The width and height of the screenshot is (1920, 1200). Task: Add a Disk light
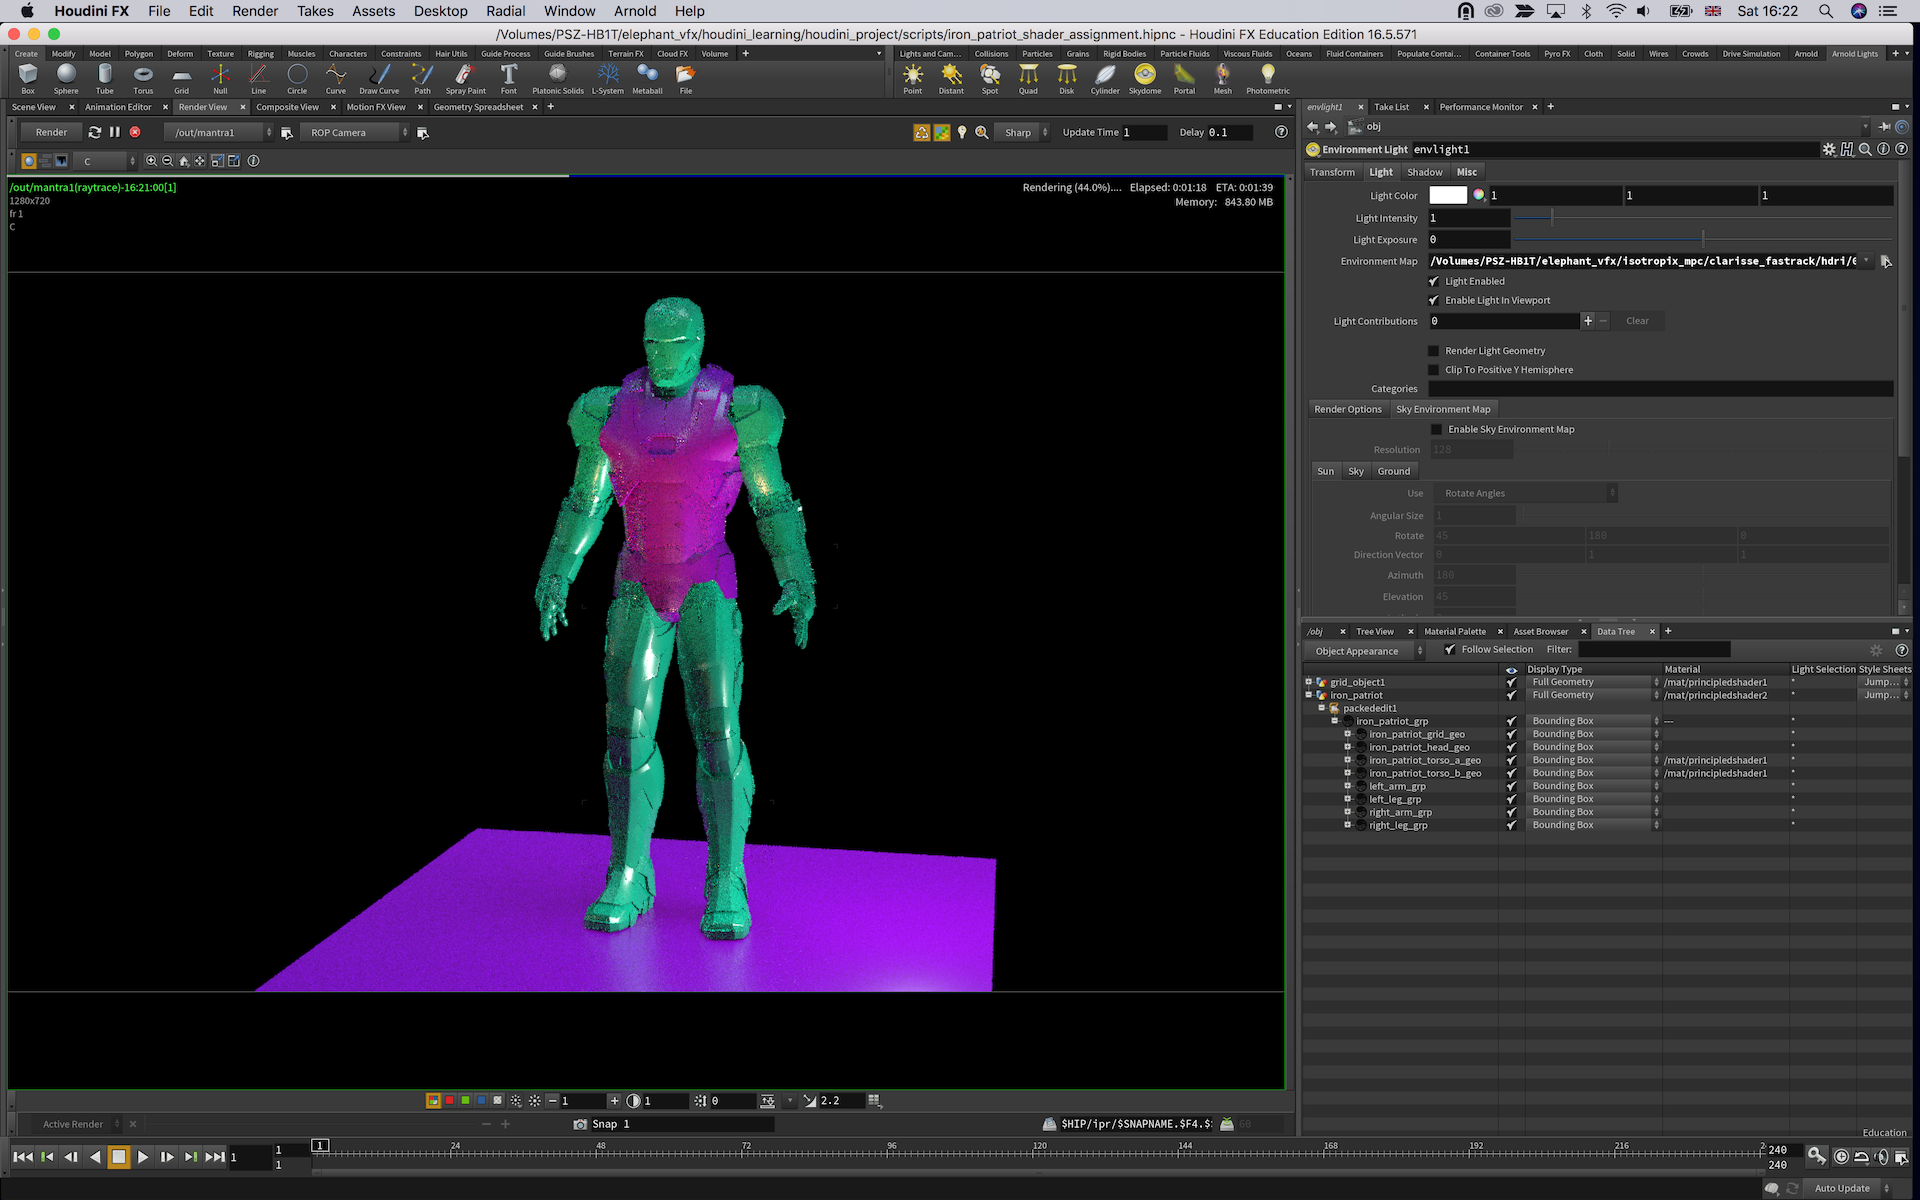pyautogui.click(x=1067, y=78)
